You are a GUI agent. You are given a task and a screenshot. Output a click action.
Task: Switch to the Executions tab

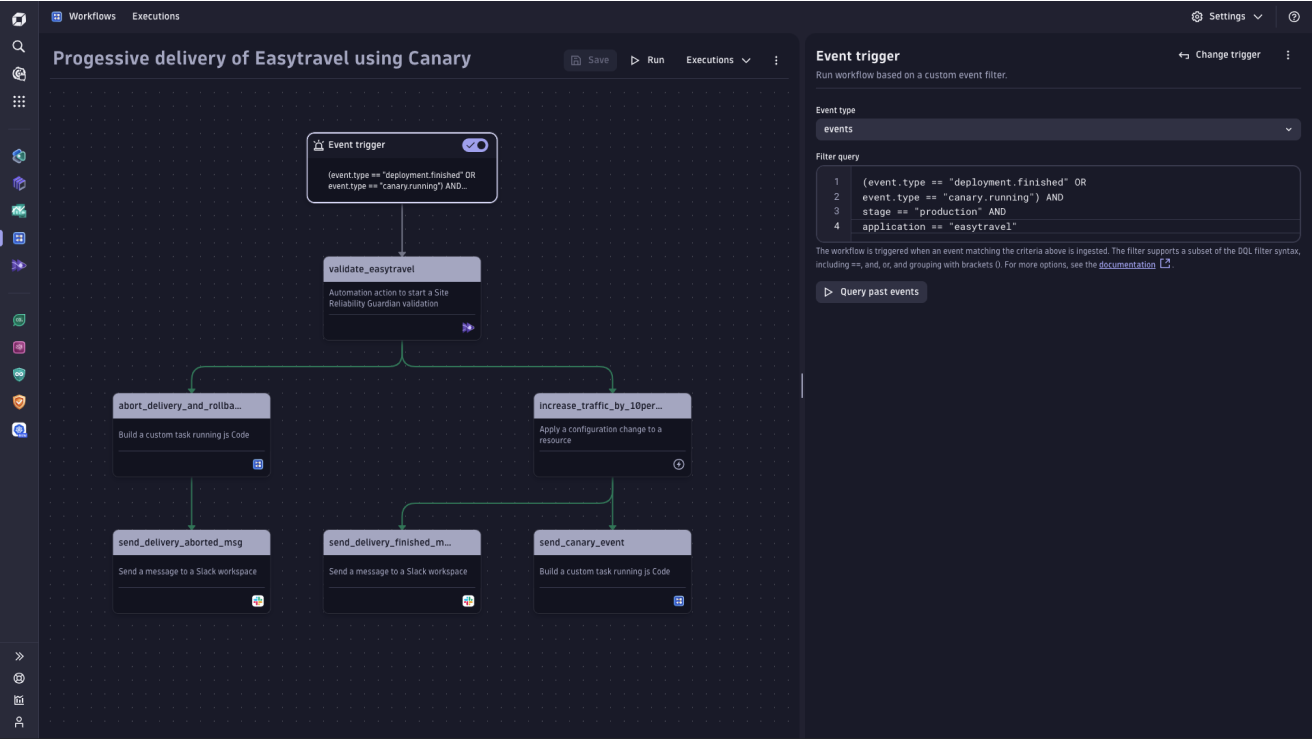[156, 17]
